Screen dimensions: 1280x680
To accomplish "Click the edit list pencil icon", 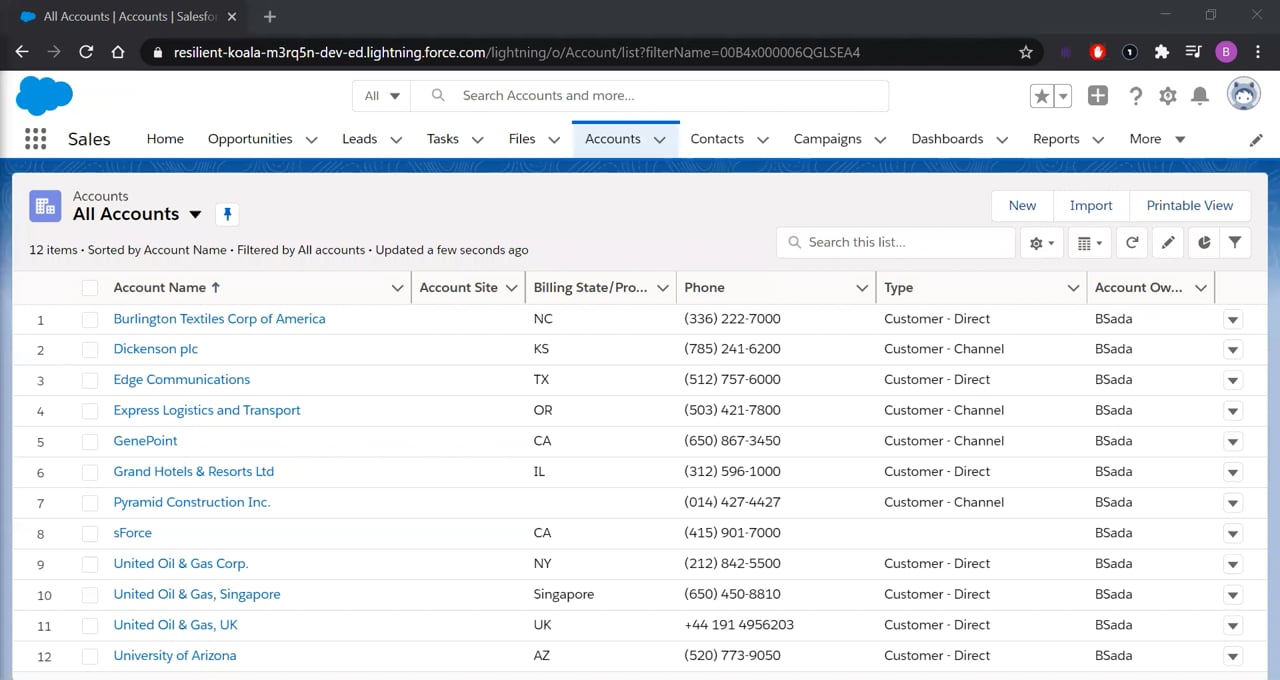I will click(x=1168, y=243).
